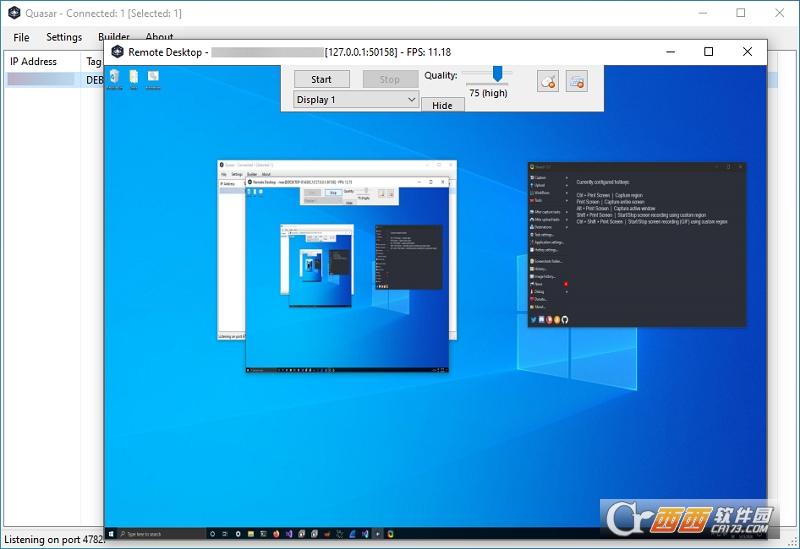Toggle remote keyboard input icon

click(x=577, y=81)
